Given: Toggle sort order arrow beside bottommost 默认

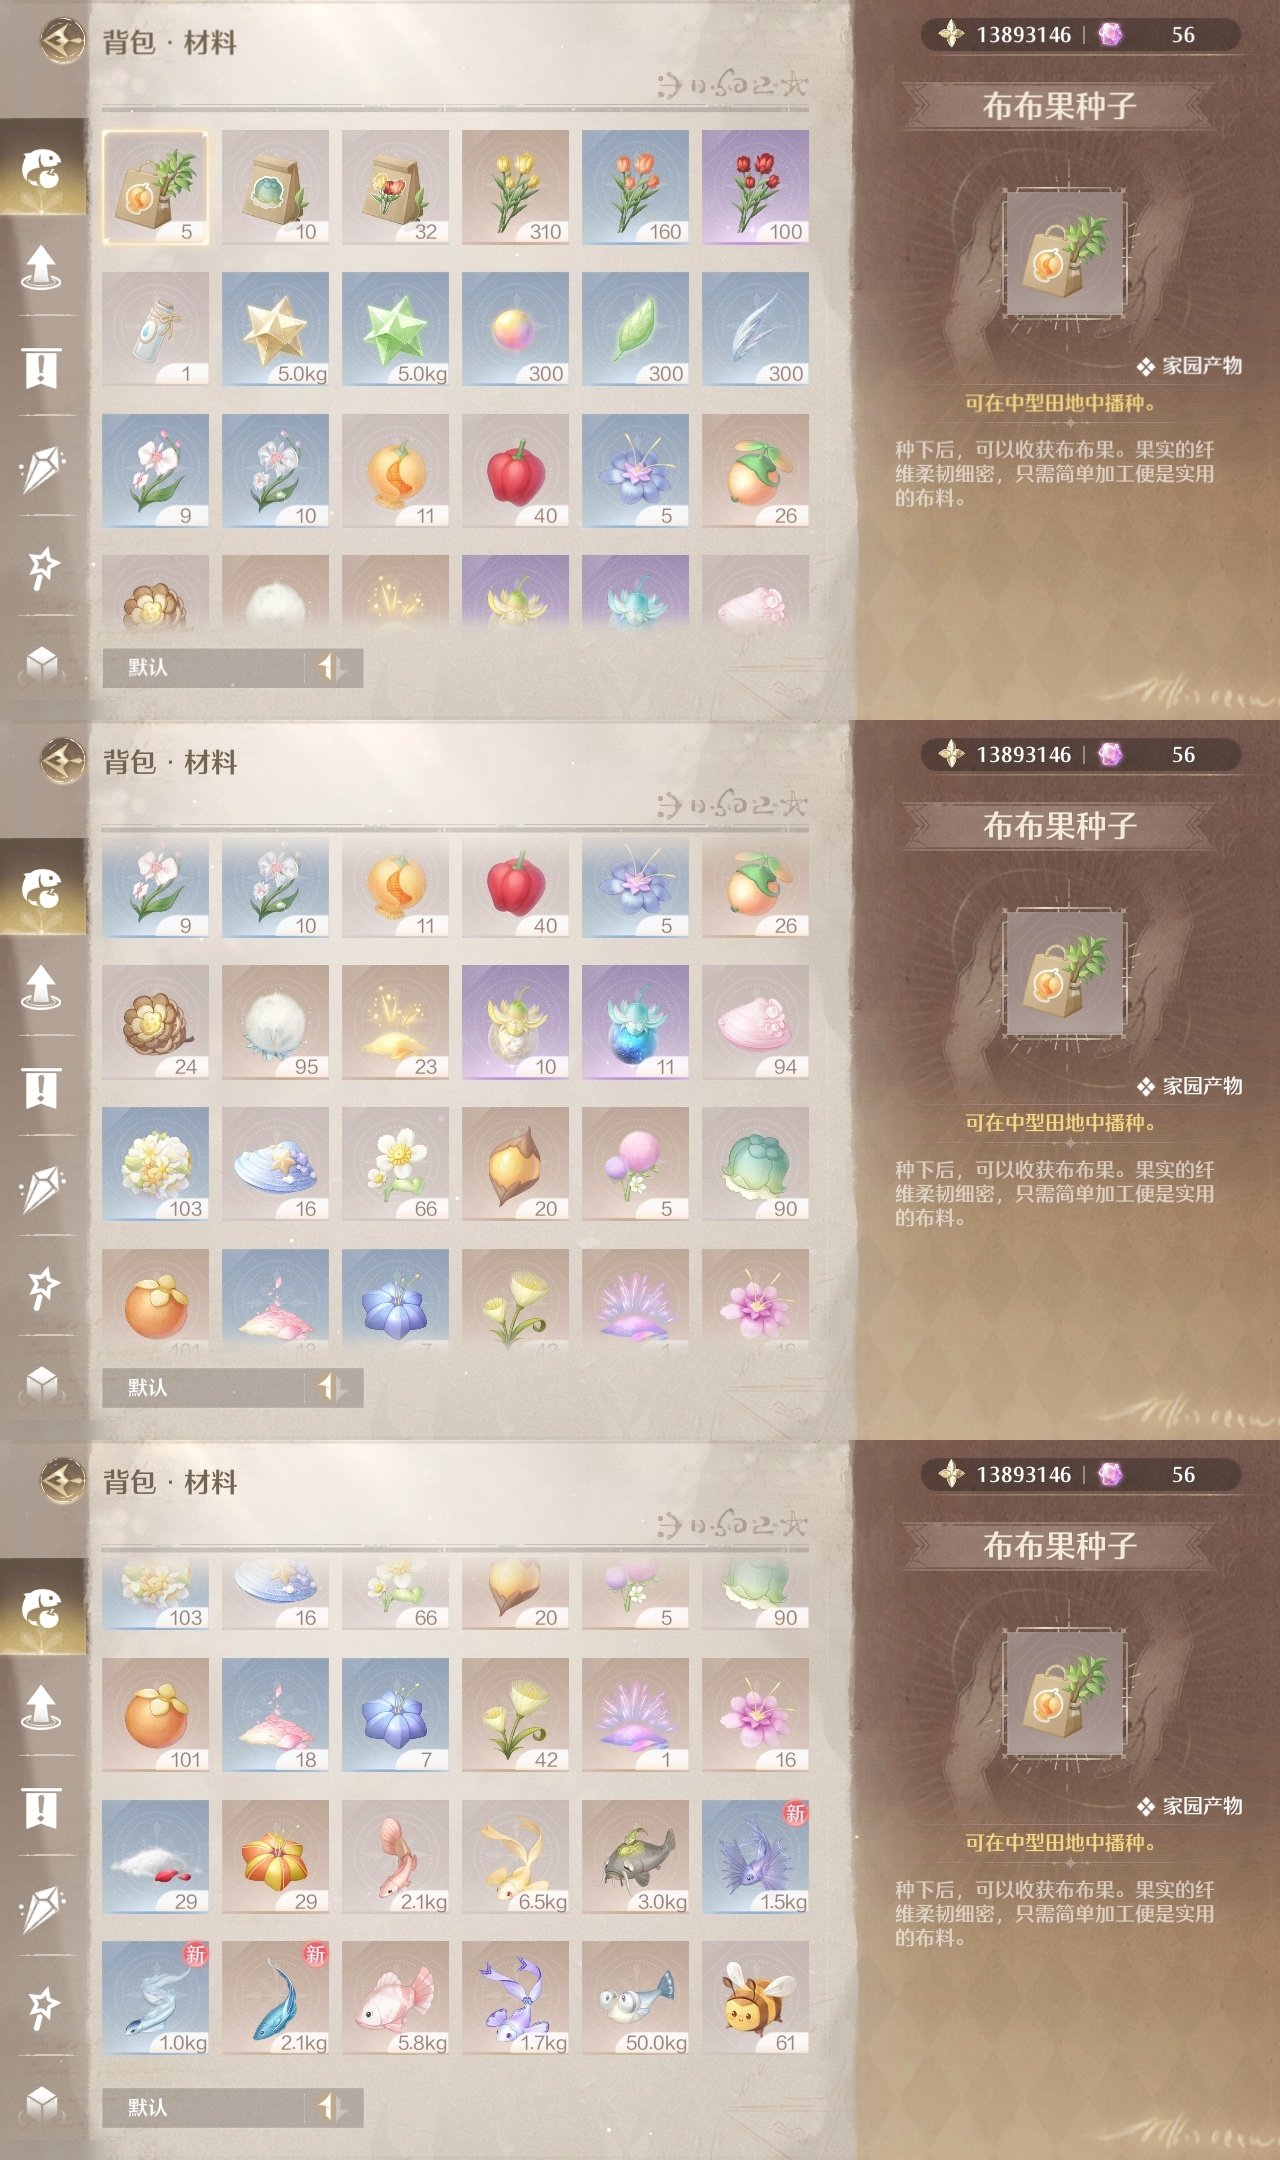Looking at the screenshot, I should tap(332, 2107).
